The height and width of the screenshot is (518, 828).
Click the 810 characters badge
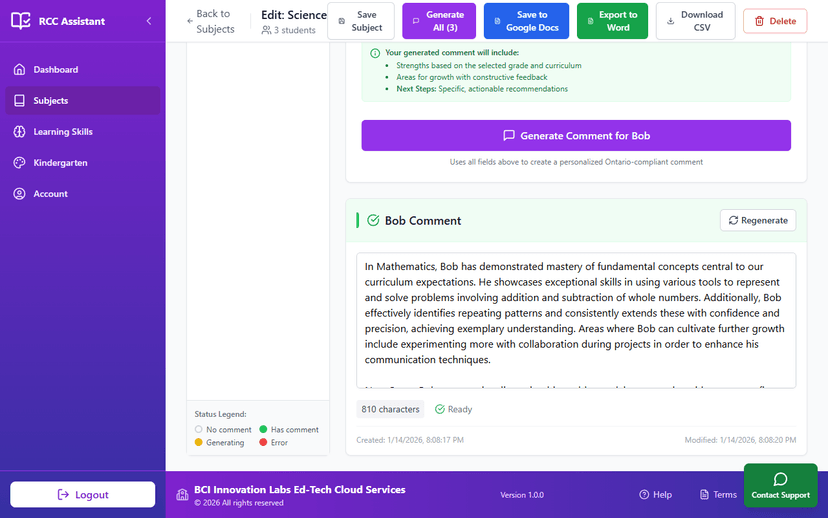pos(390,409)
